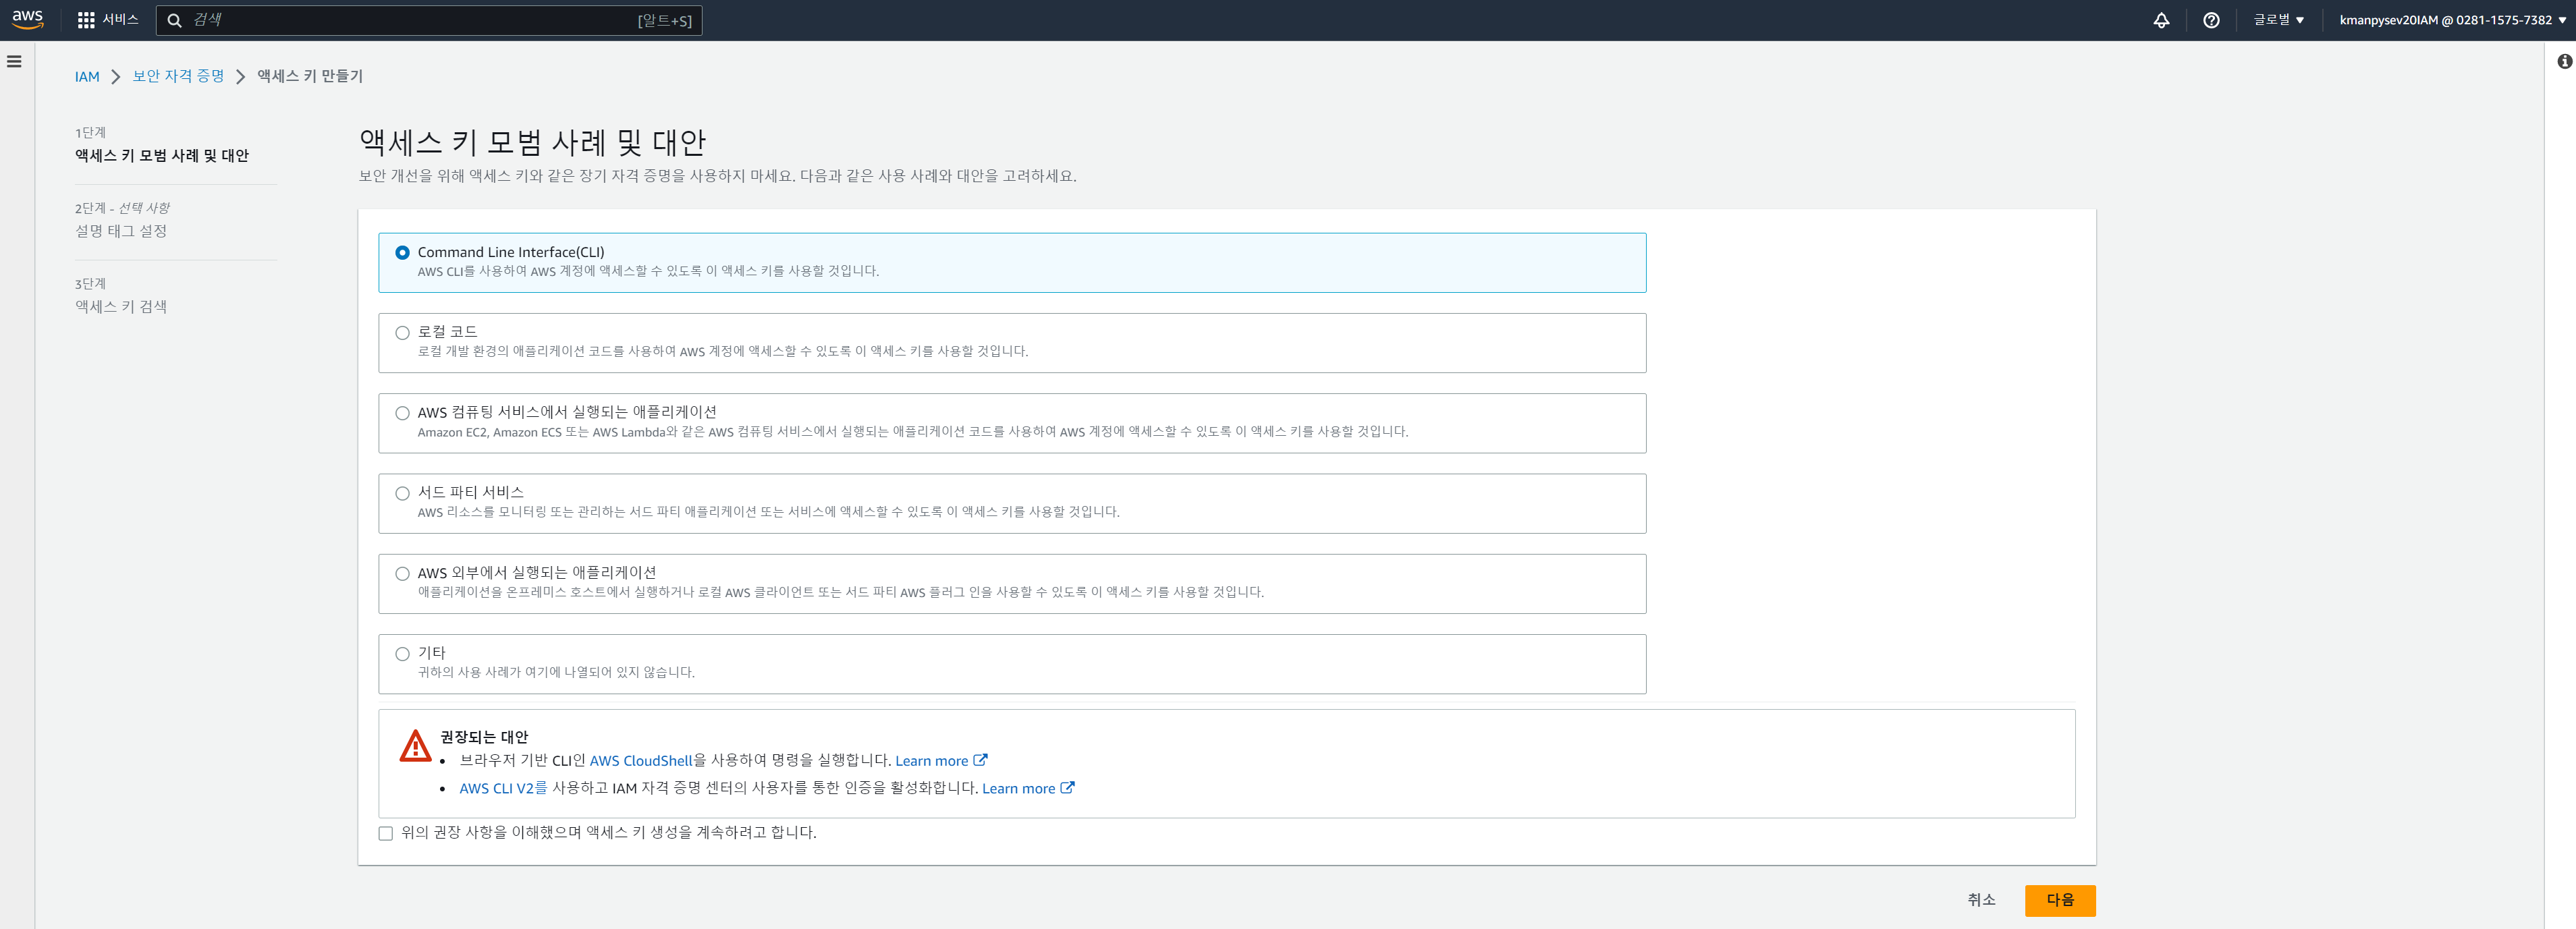Open the 서비스 services grid menu
2576x929 pixels.
point(108,20)
